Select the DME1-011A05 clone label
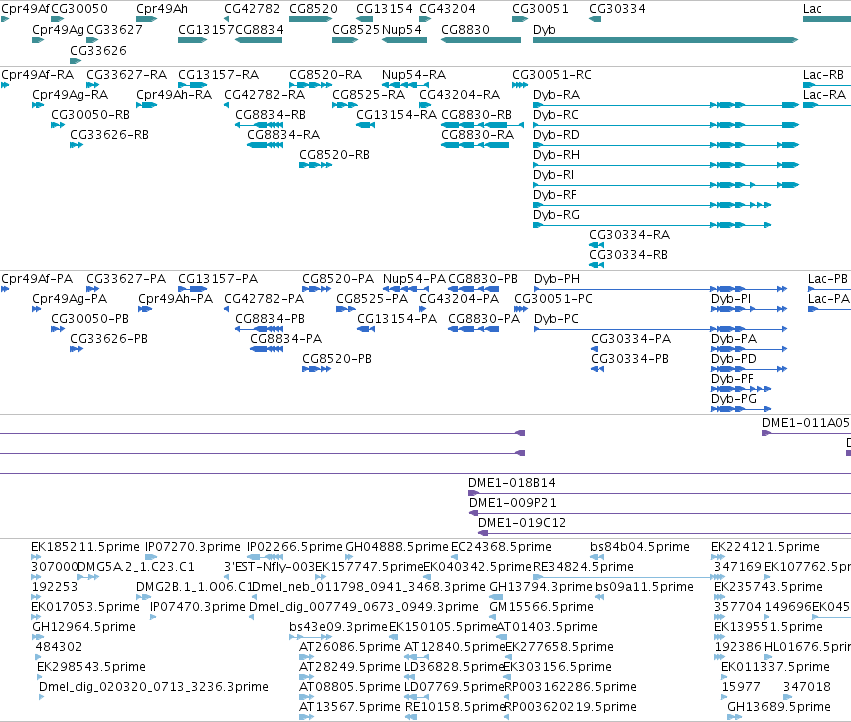Image resolution: width=851 pixels, height=722 pixels. [x=806, y=423]
